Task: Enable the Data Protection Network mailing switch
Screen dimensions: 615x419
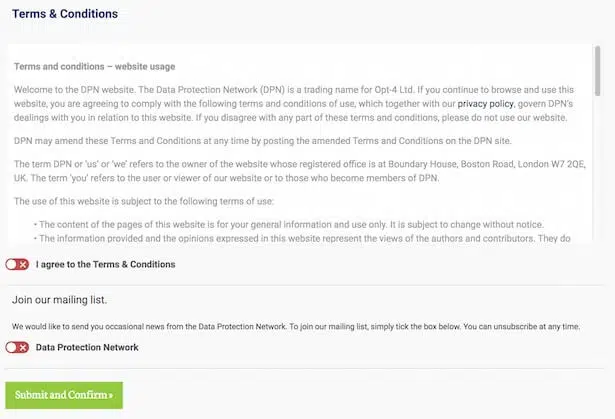Action: point(16,348)
